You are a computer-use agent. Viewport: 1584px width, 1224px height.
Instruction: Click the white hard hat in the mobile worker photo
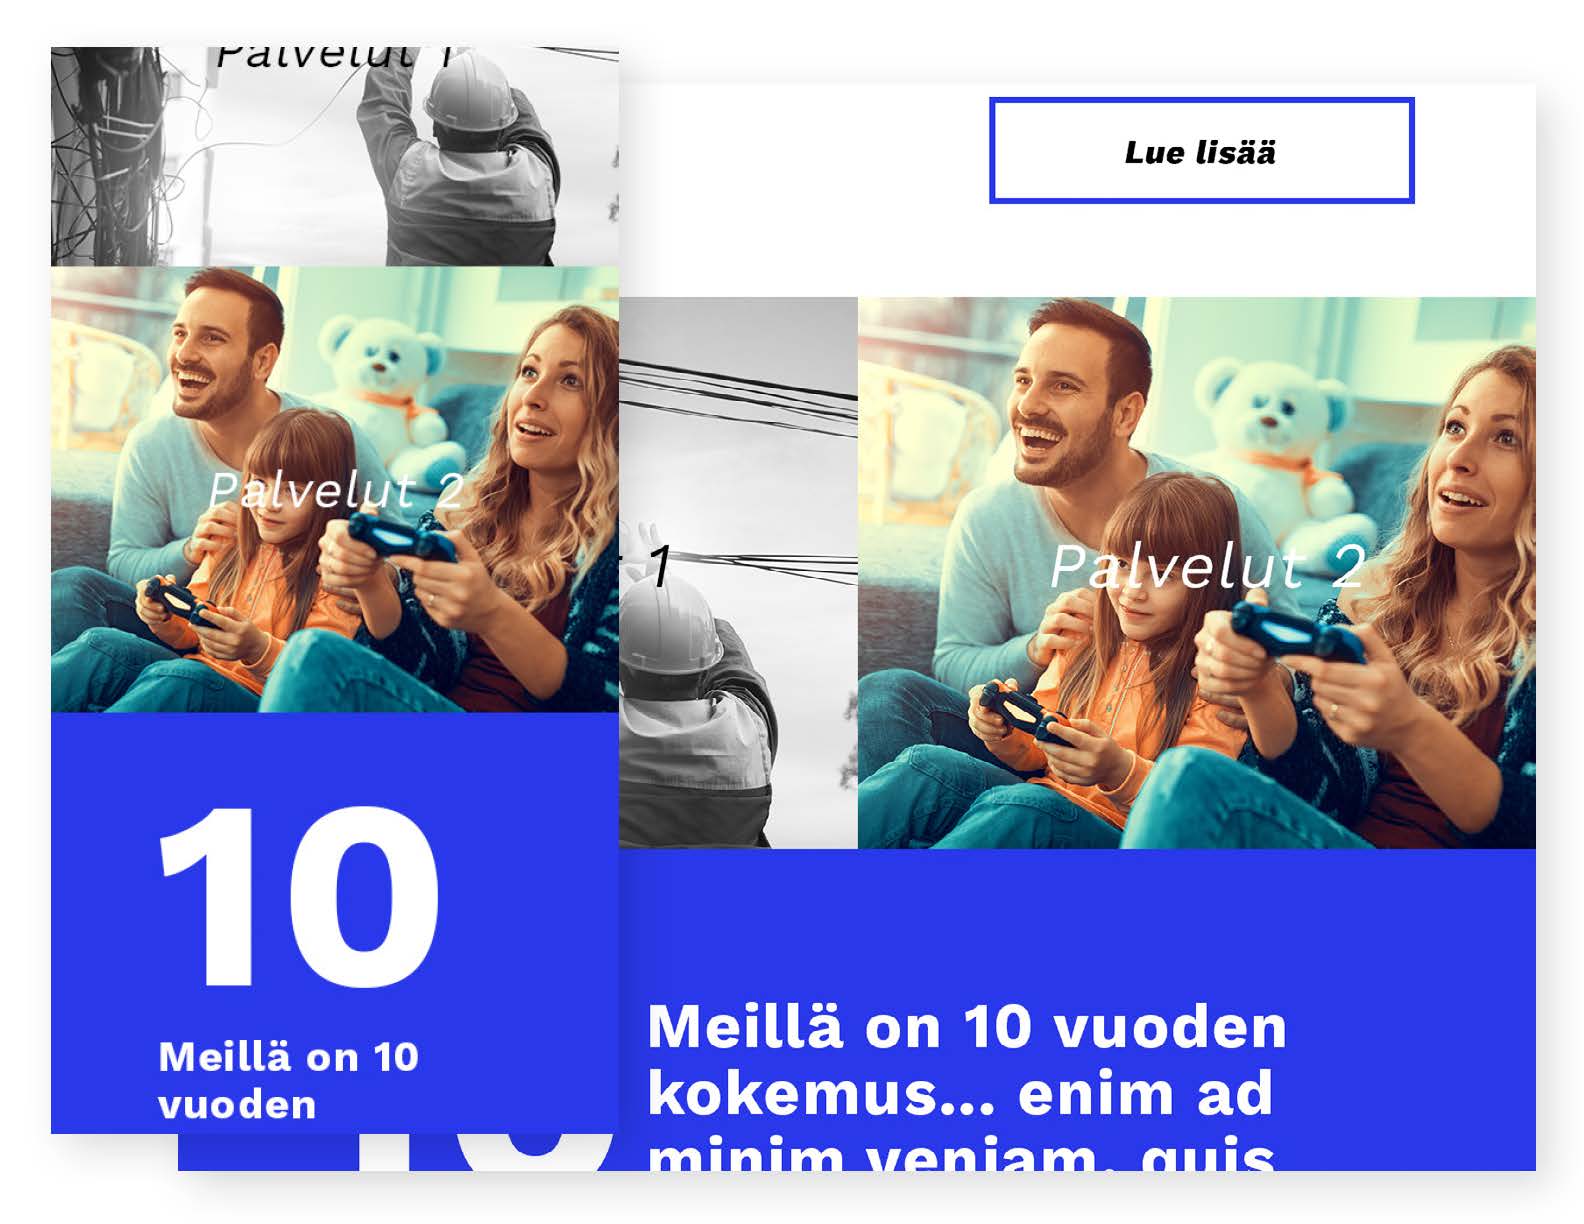coord(470,91)
